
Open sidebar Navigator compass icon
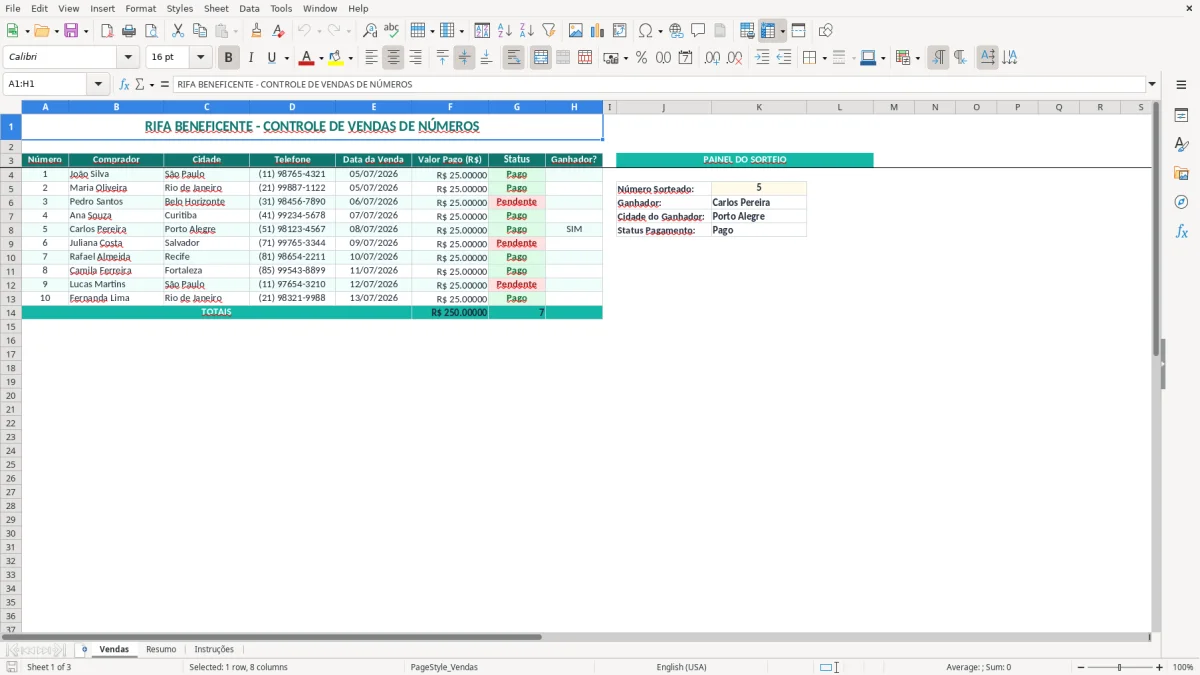(1181, 202)
